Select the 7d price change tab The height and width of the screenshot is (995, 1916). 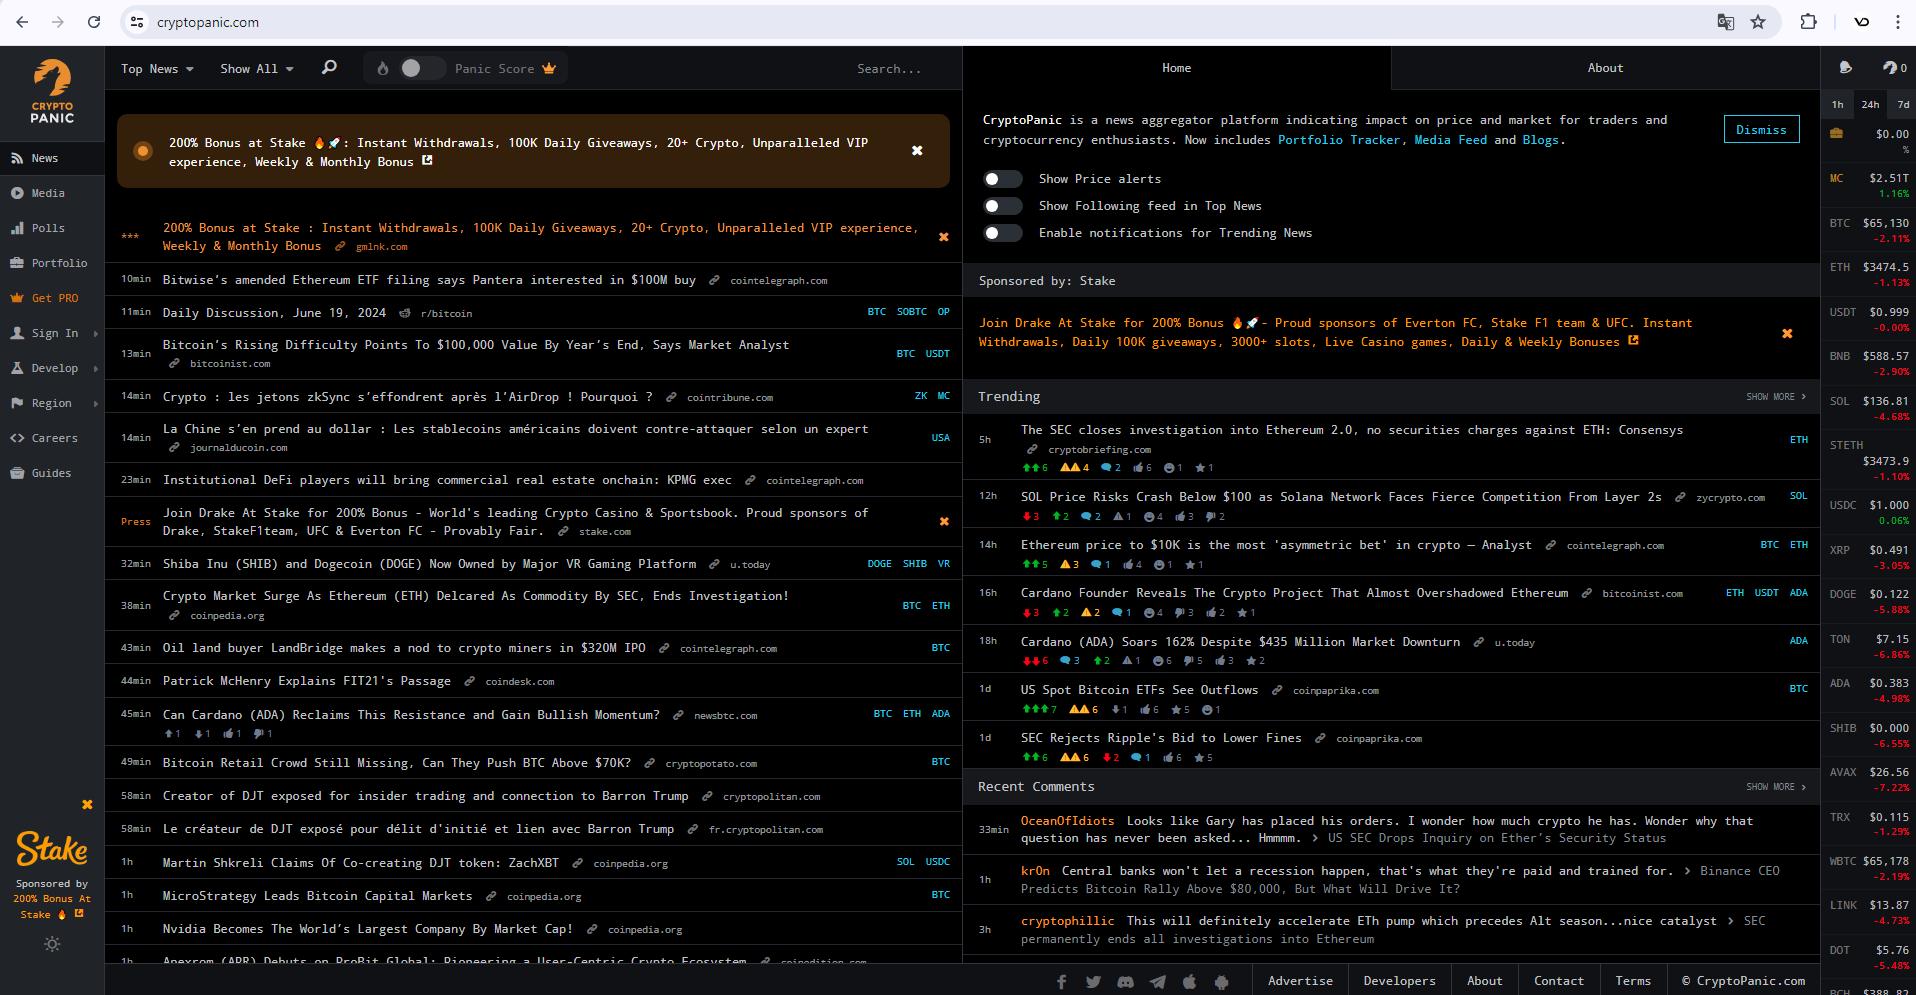[x=1903, y=104]
